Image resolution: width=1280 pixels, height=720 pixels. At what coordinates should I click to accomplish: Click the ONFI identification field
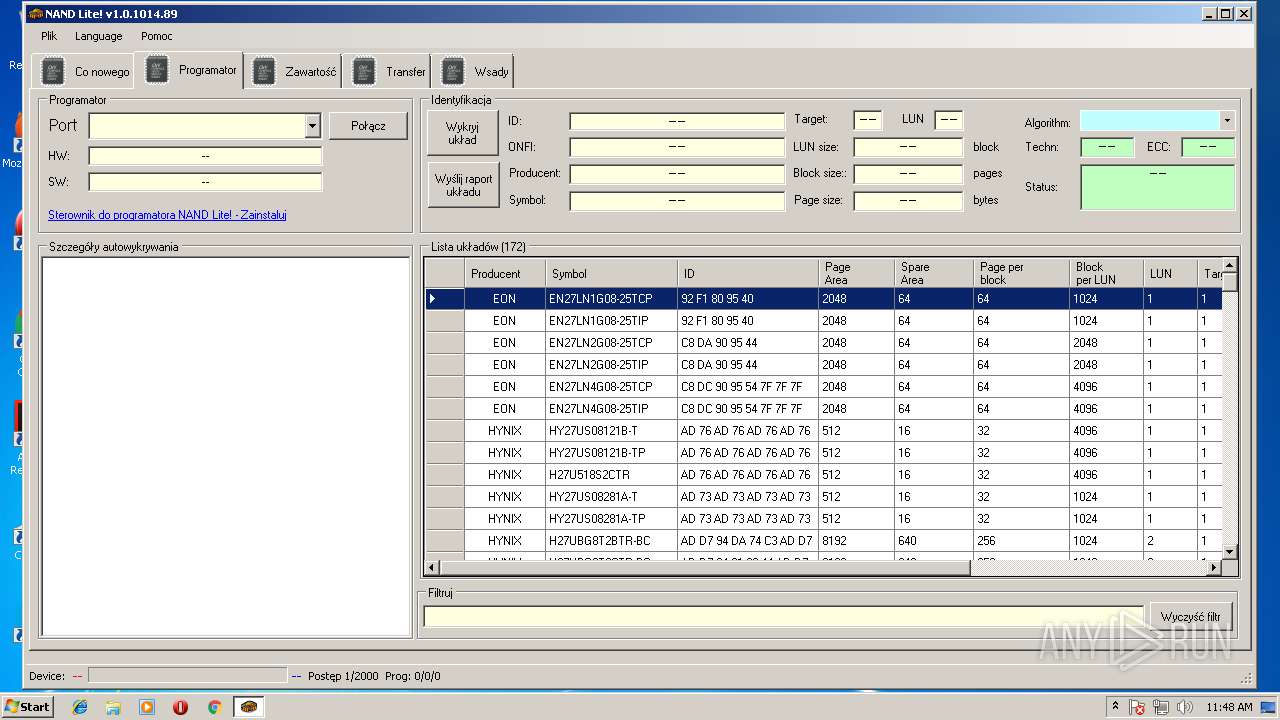[x=677, y=147]
